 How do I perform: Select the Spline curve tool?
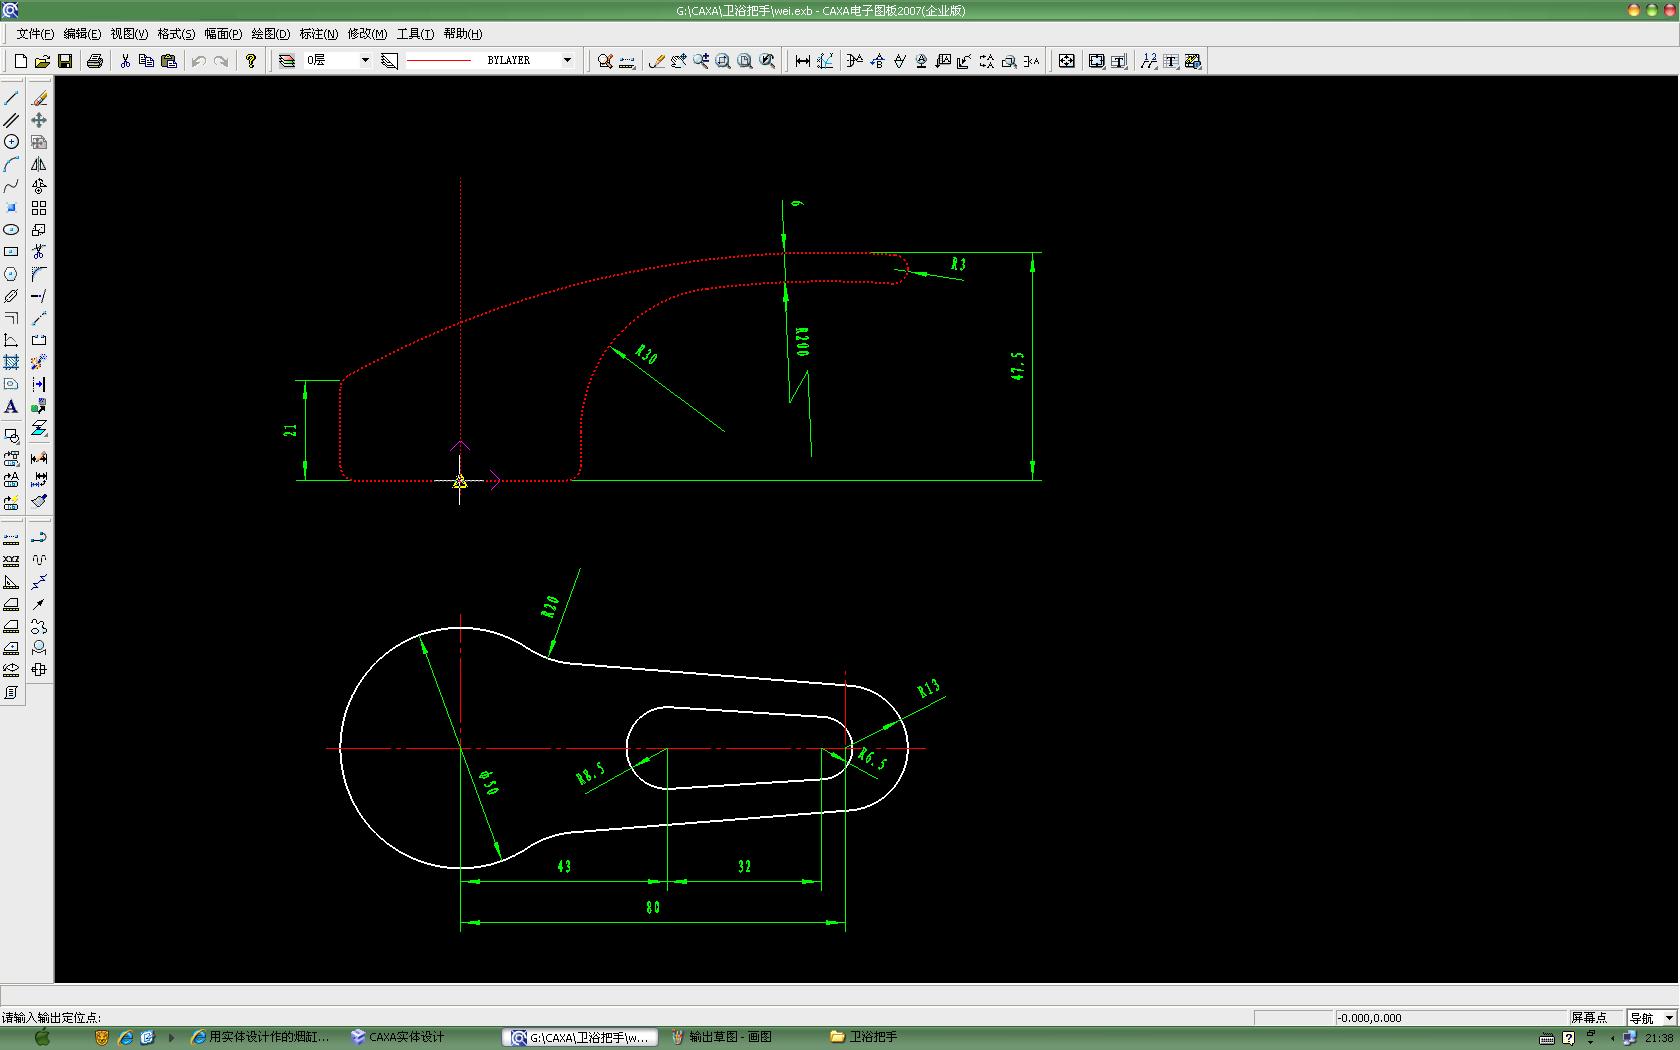tap(11, 186)
